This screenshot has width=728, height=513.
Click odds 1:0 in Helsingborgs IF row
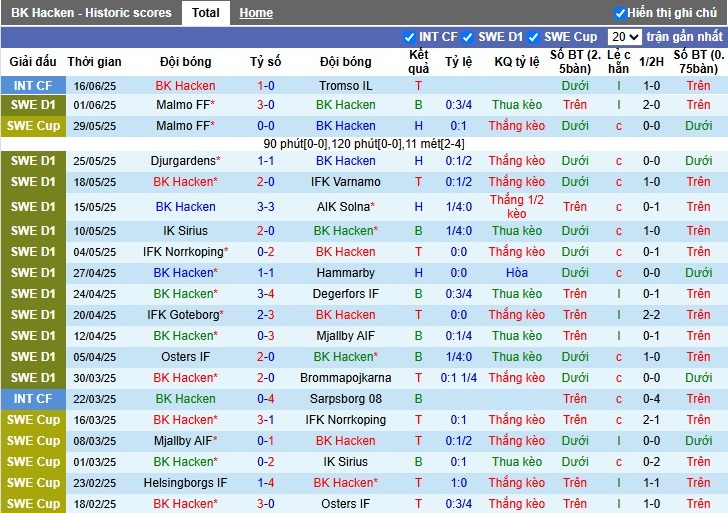tap(458, 483)
